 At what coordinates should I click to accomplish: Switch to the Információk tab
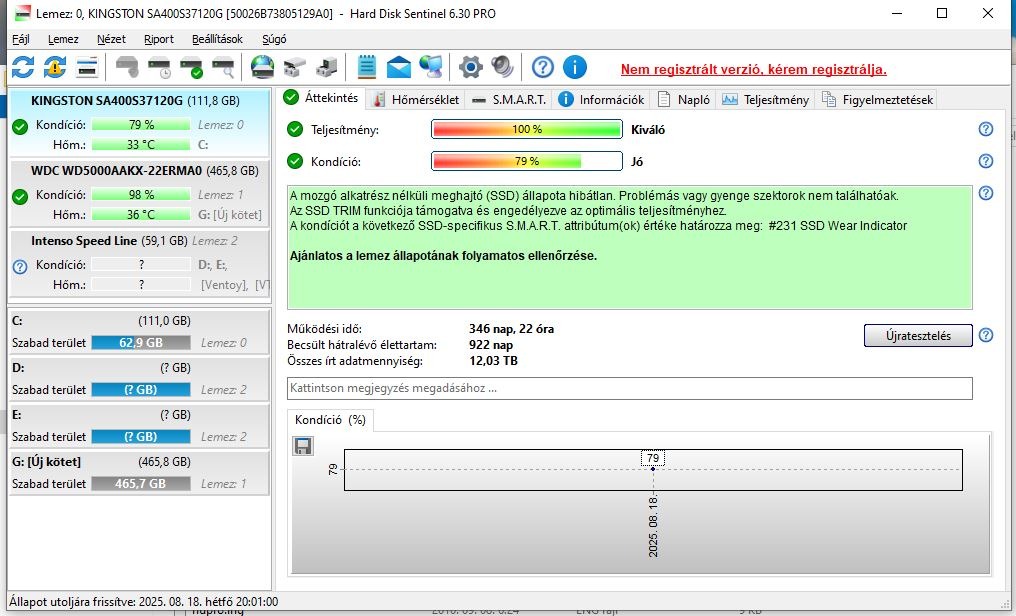click(601, 99)
